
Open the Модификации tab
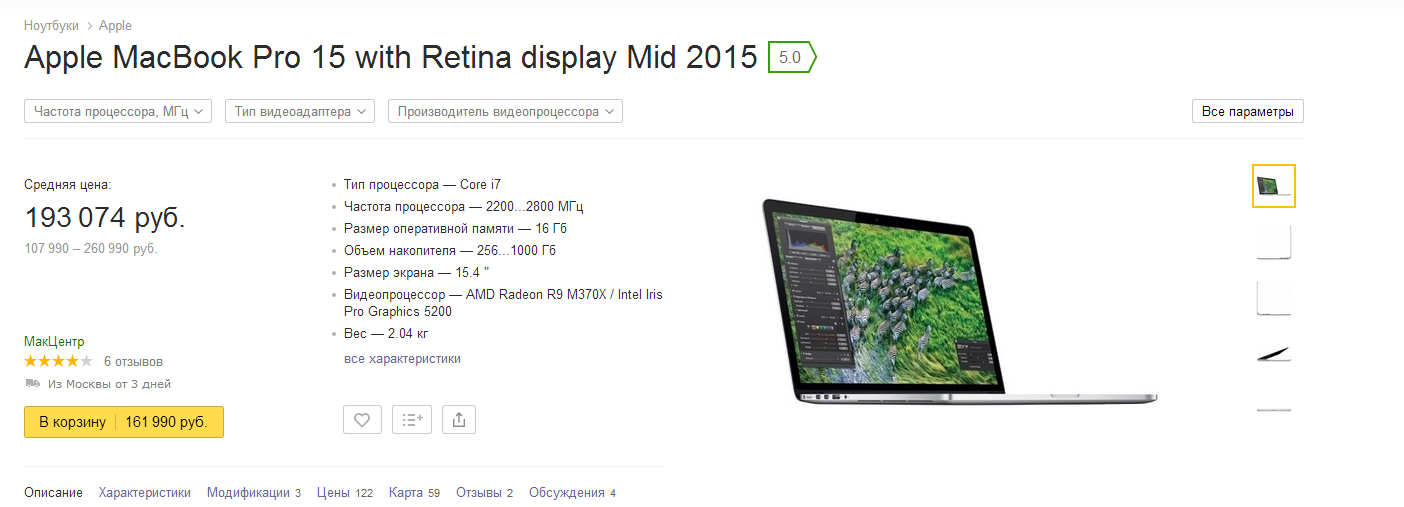coord(254,492)
